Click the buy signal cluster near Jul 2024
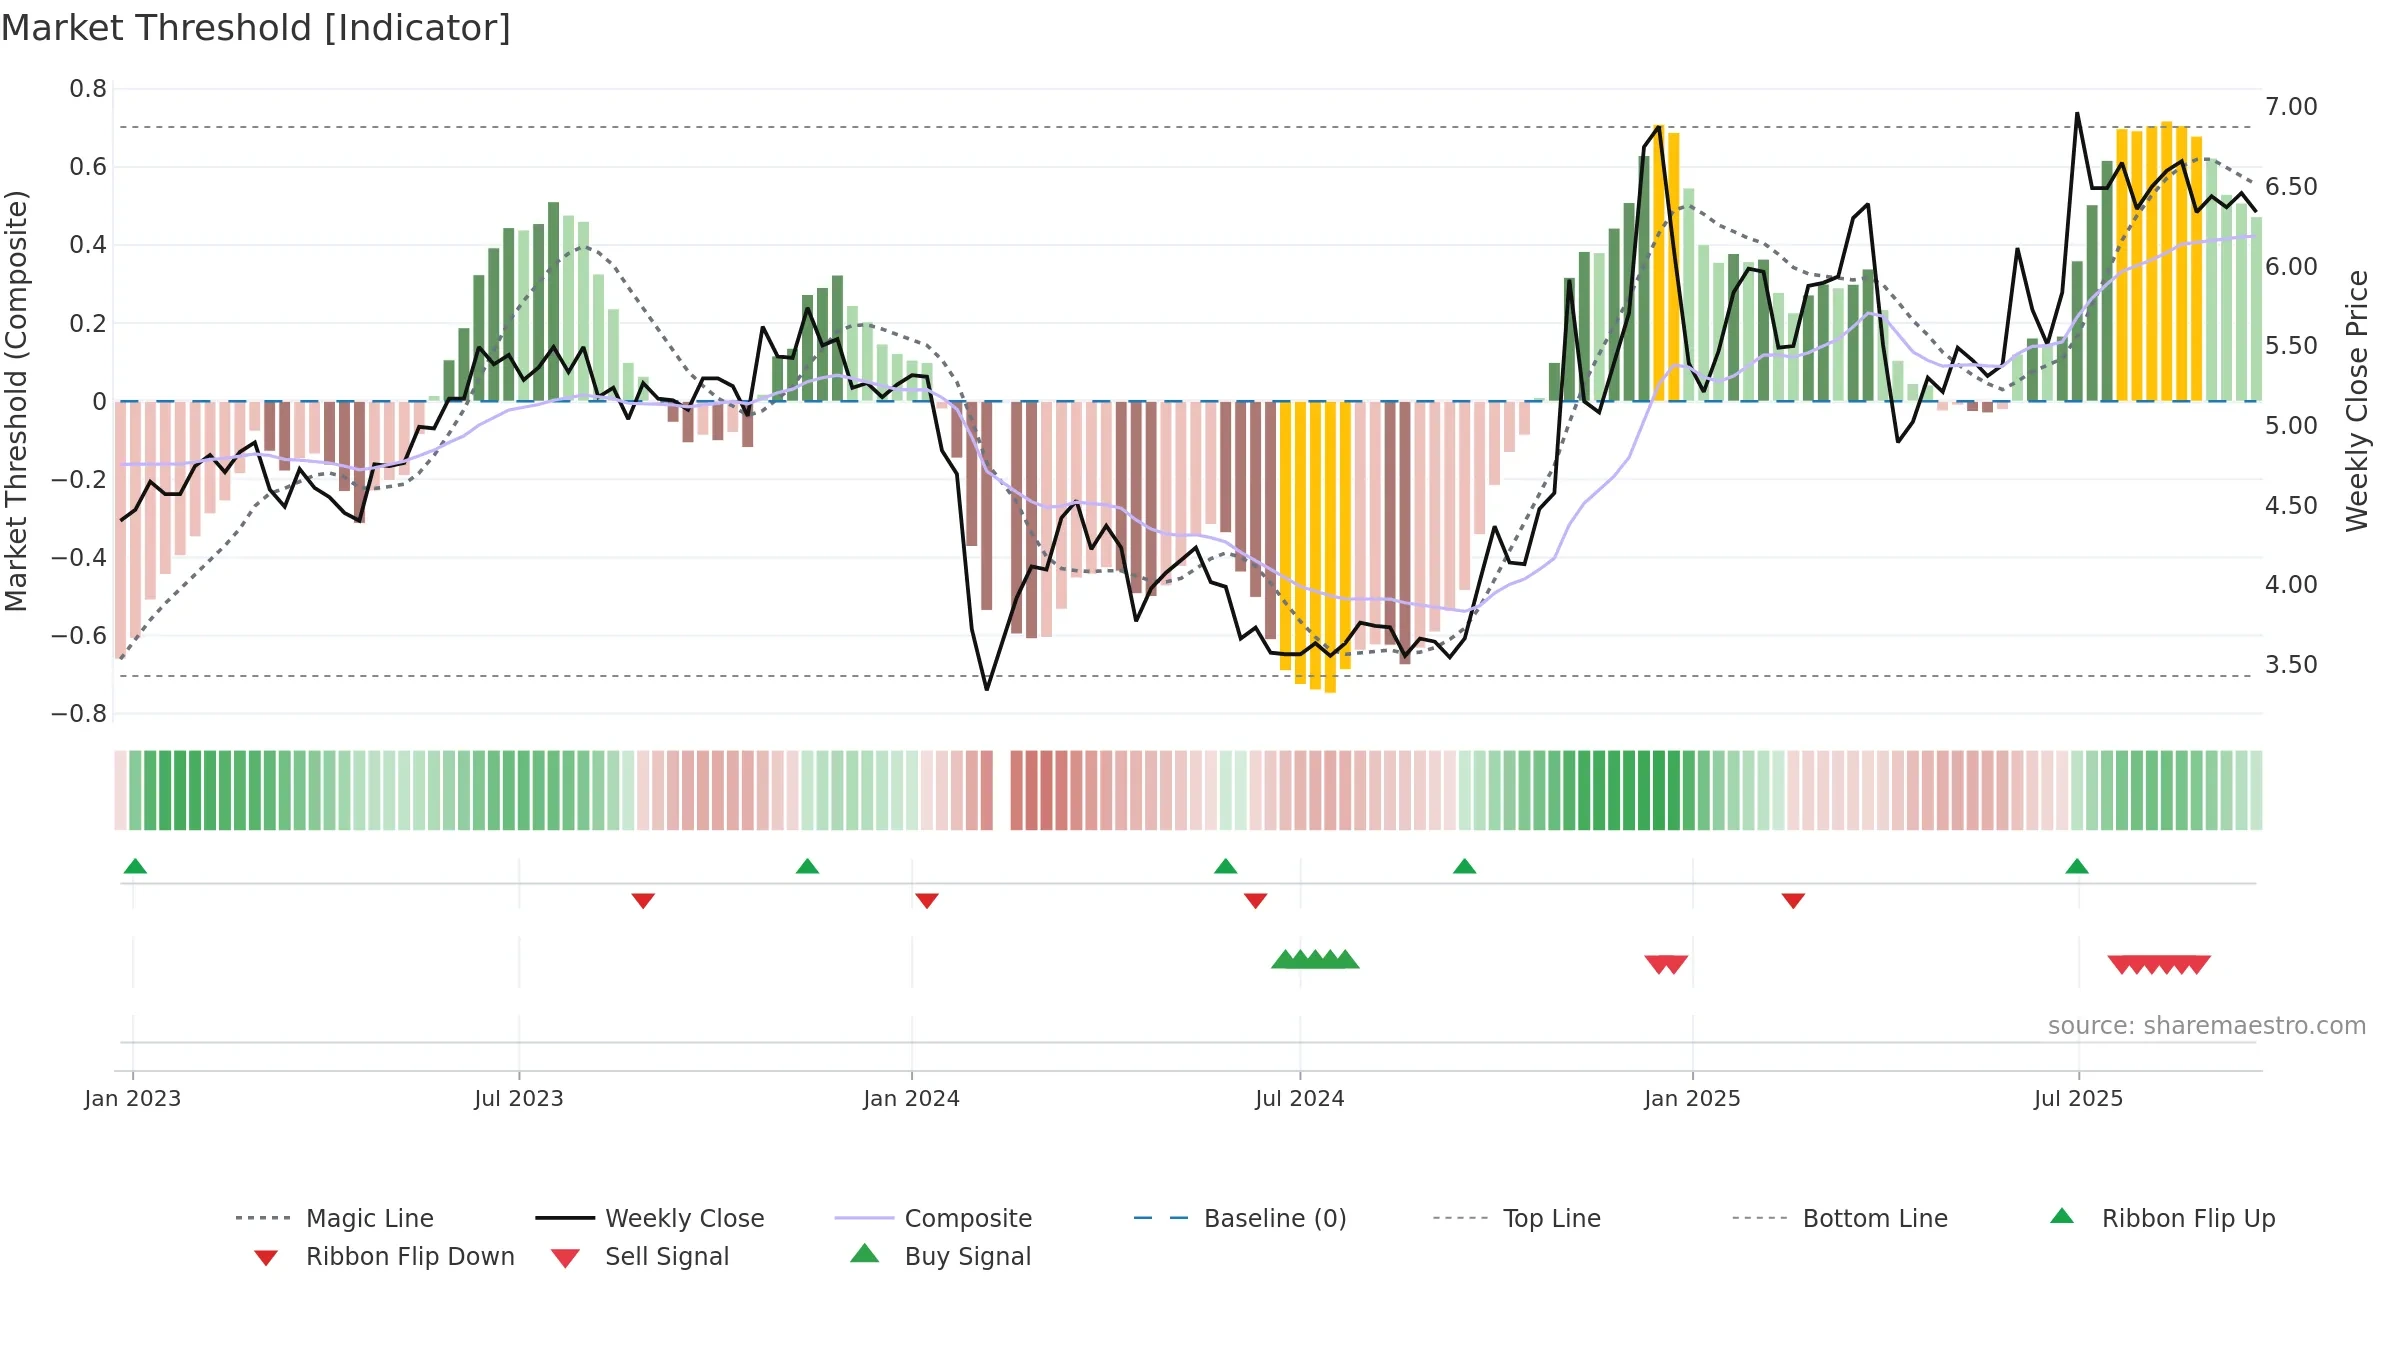 click(1315, 959)
